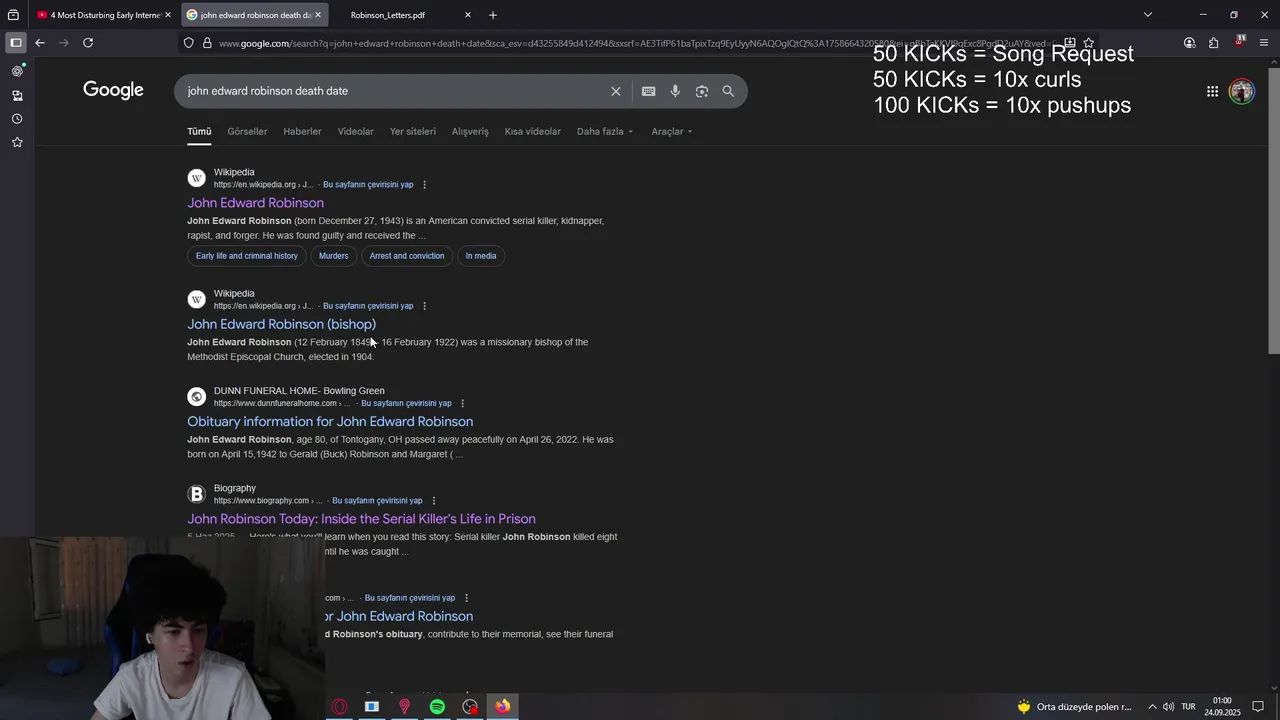
Task: Start voice search with microphone icon
Action: click(675, 91)
